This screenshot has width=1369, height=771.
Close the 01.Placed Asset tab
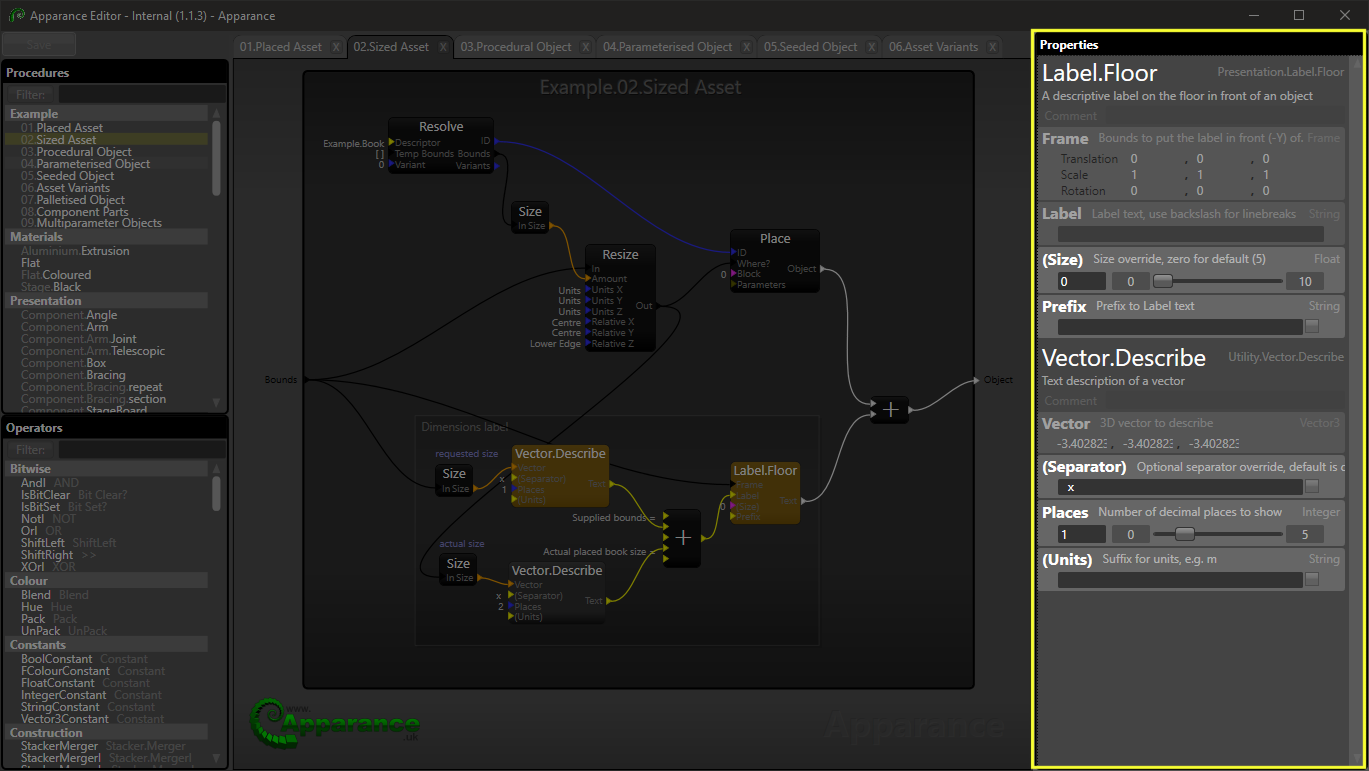coord(336,47)
